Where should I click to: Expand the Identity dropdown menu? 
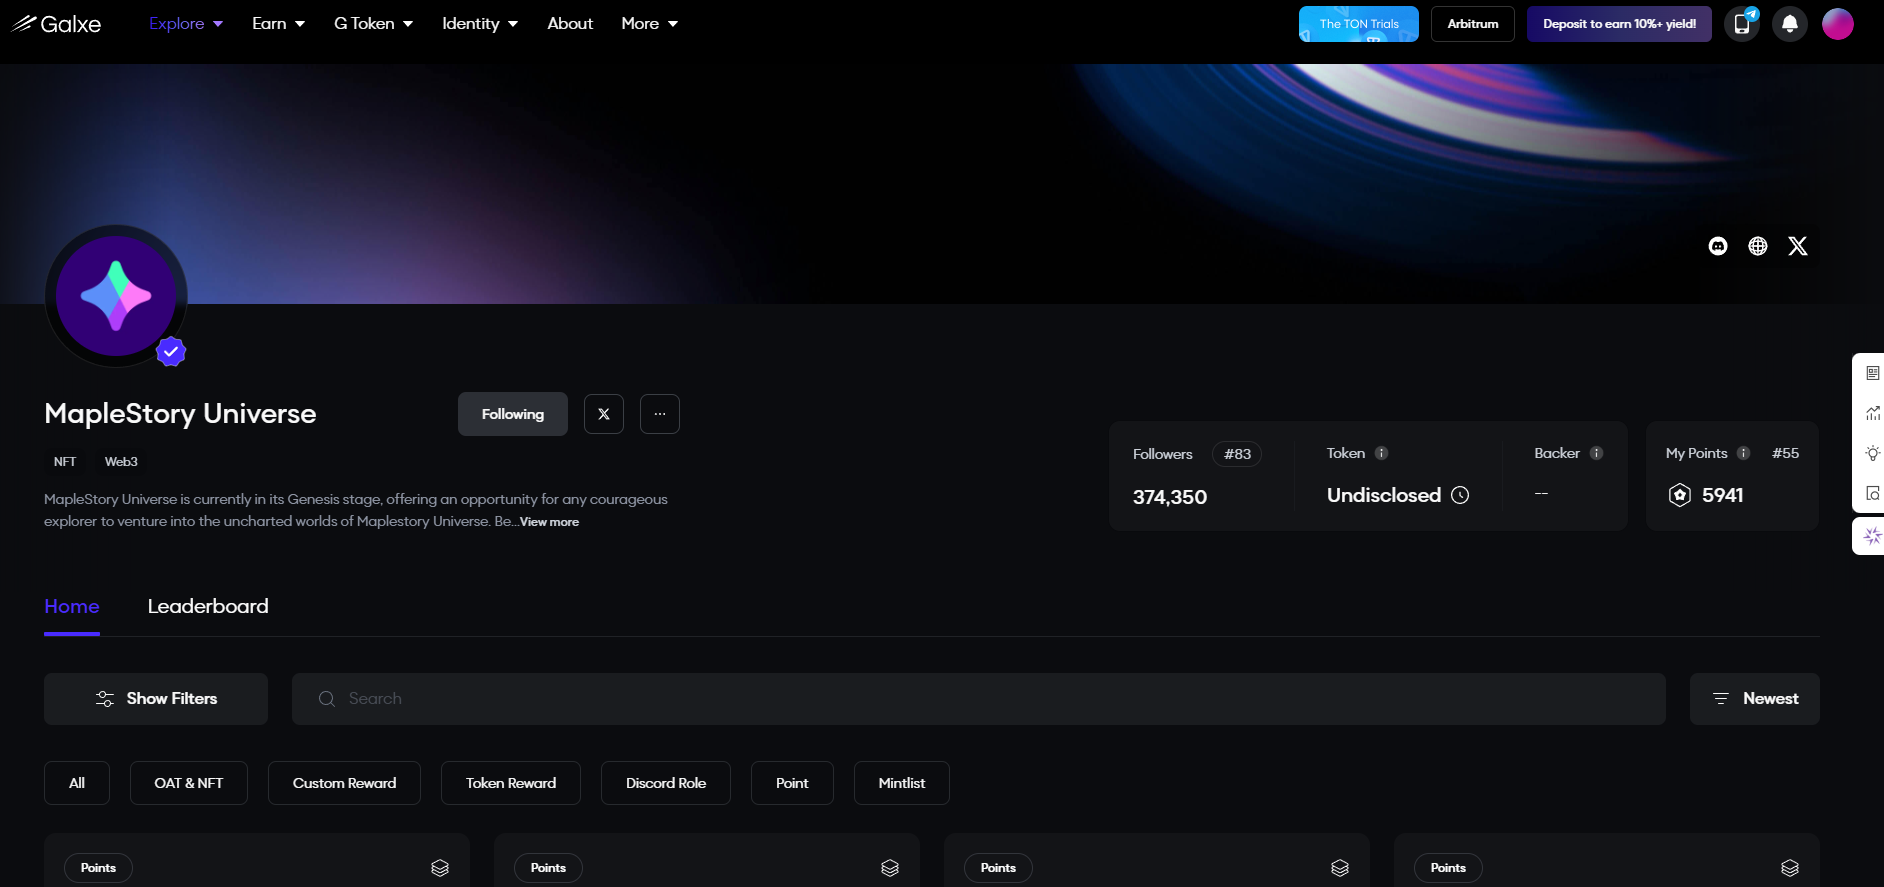(480, 23)
